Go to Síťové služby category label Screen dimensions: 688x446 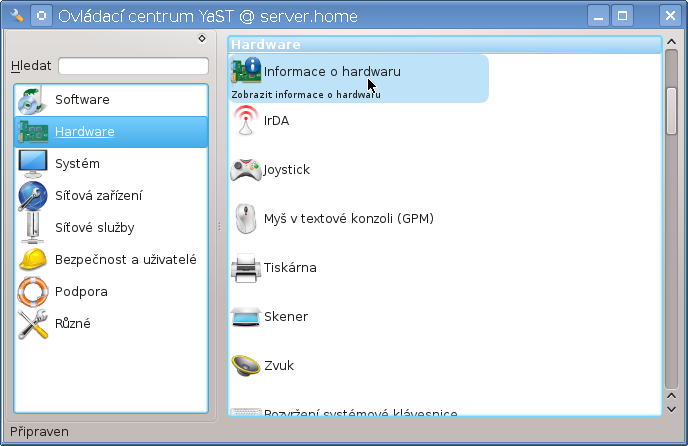tap(95, 228)
